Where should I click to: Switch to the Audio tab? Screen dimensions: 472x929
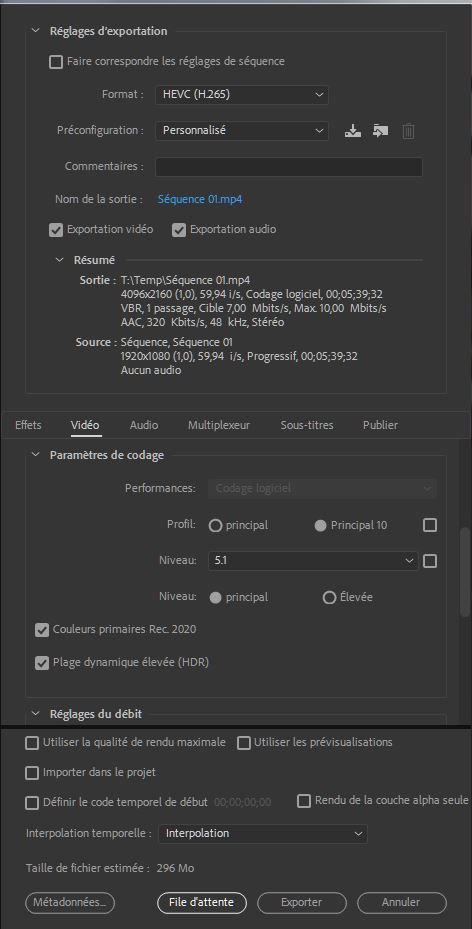pyautogui.click(x=144, y=425)
